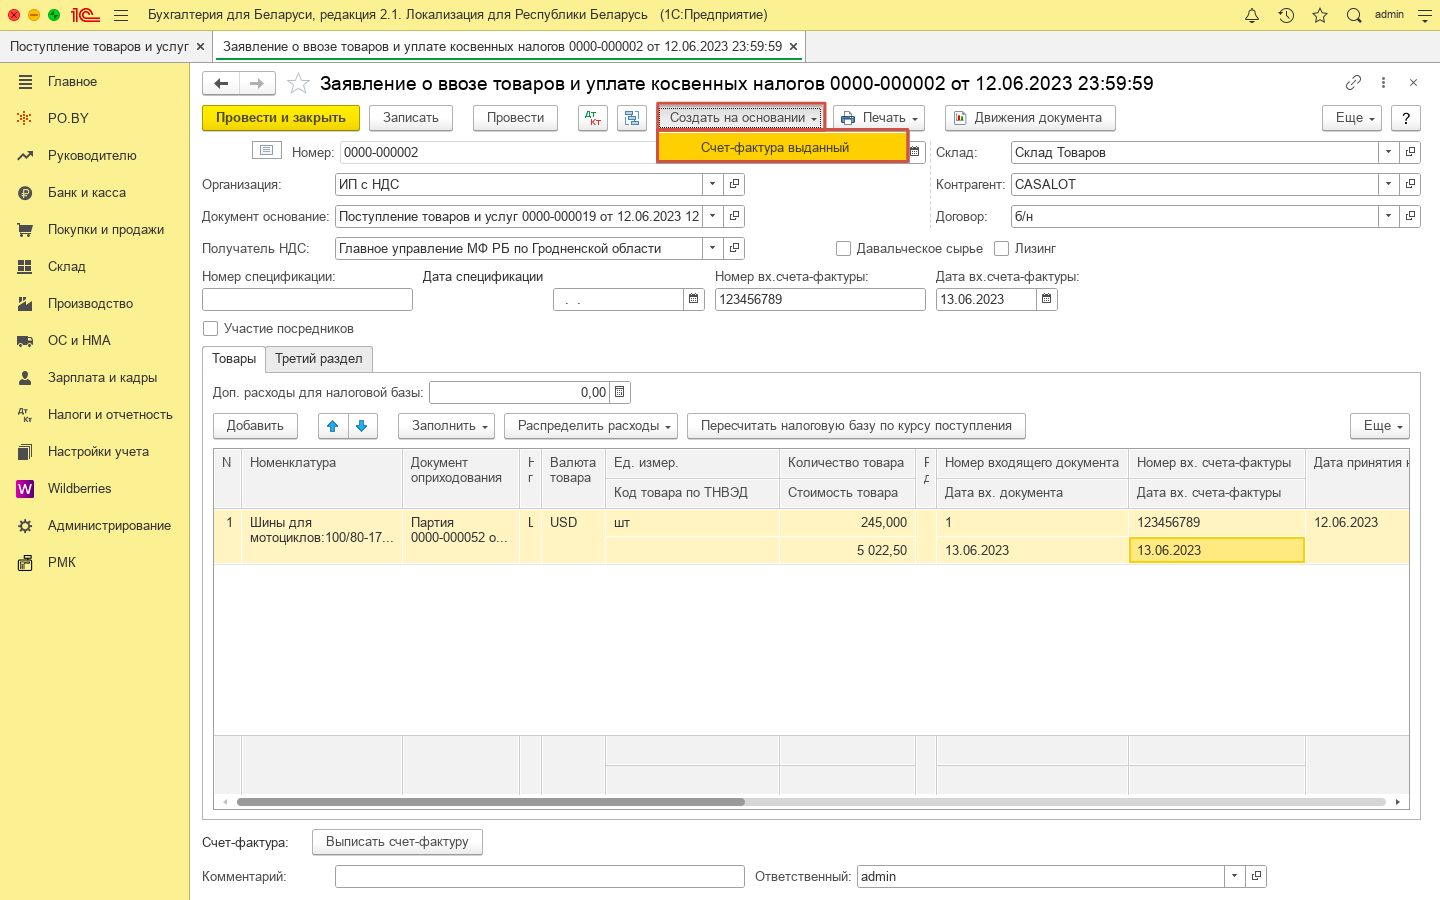Expand Ответственный dropdown arrow
Viewport: 1440px width, 900px height.
tap(1234, 876)
